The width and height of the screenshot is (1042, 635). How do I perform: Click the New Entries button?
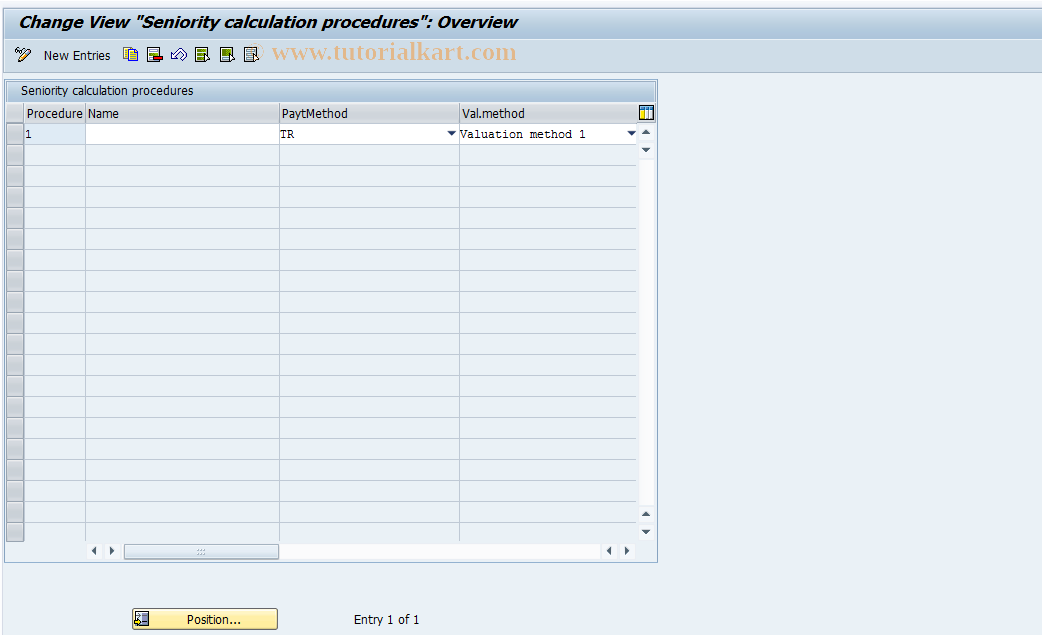coord(77,56)
